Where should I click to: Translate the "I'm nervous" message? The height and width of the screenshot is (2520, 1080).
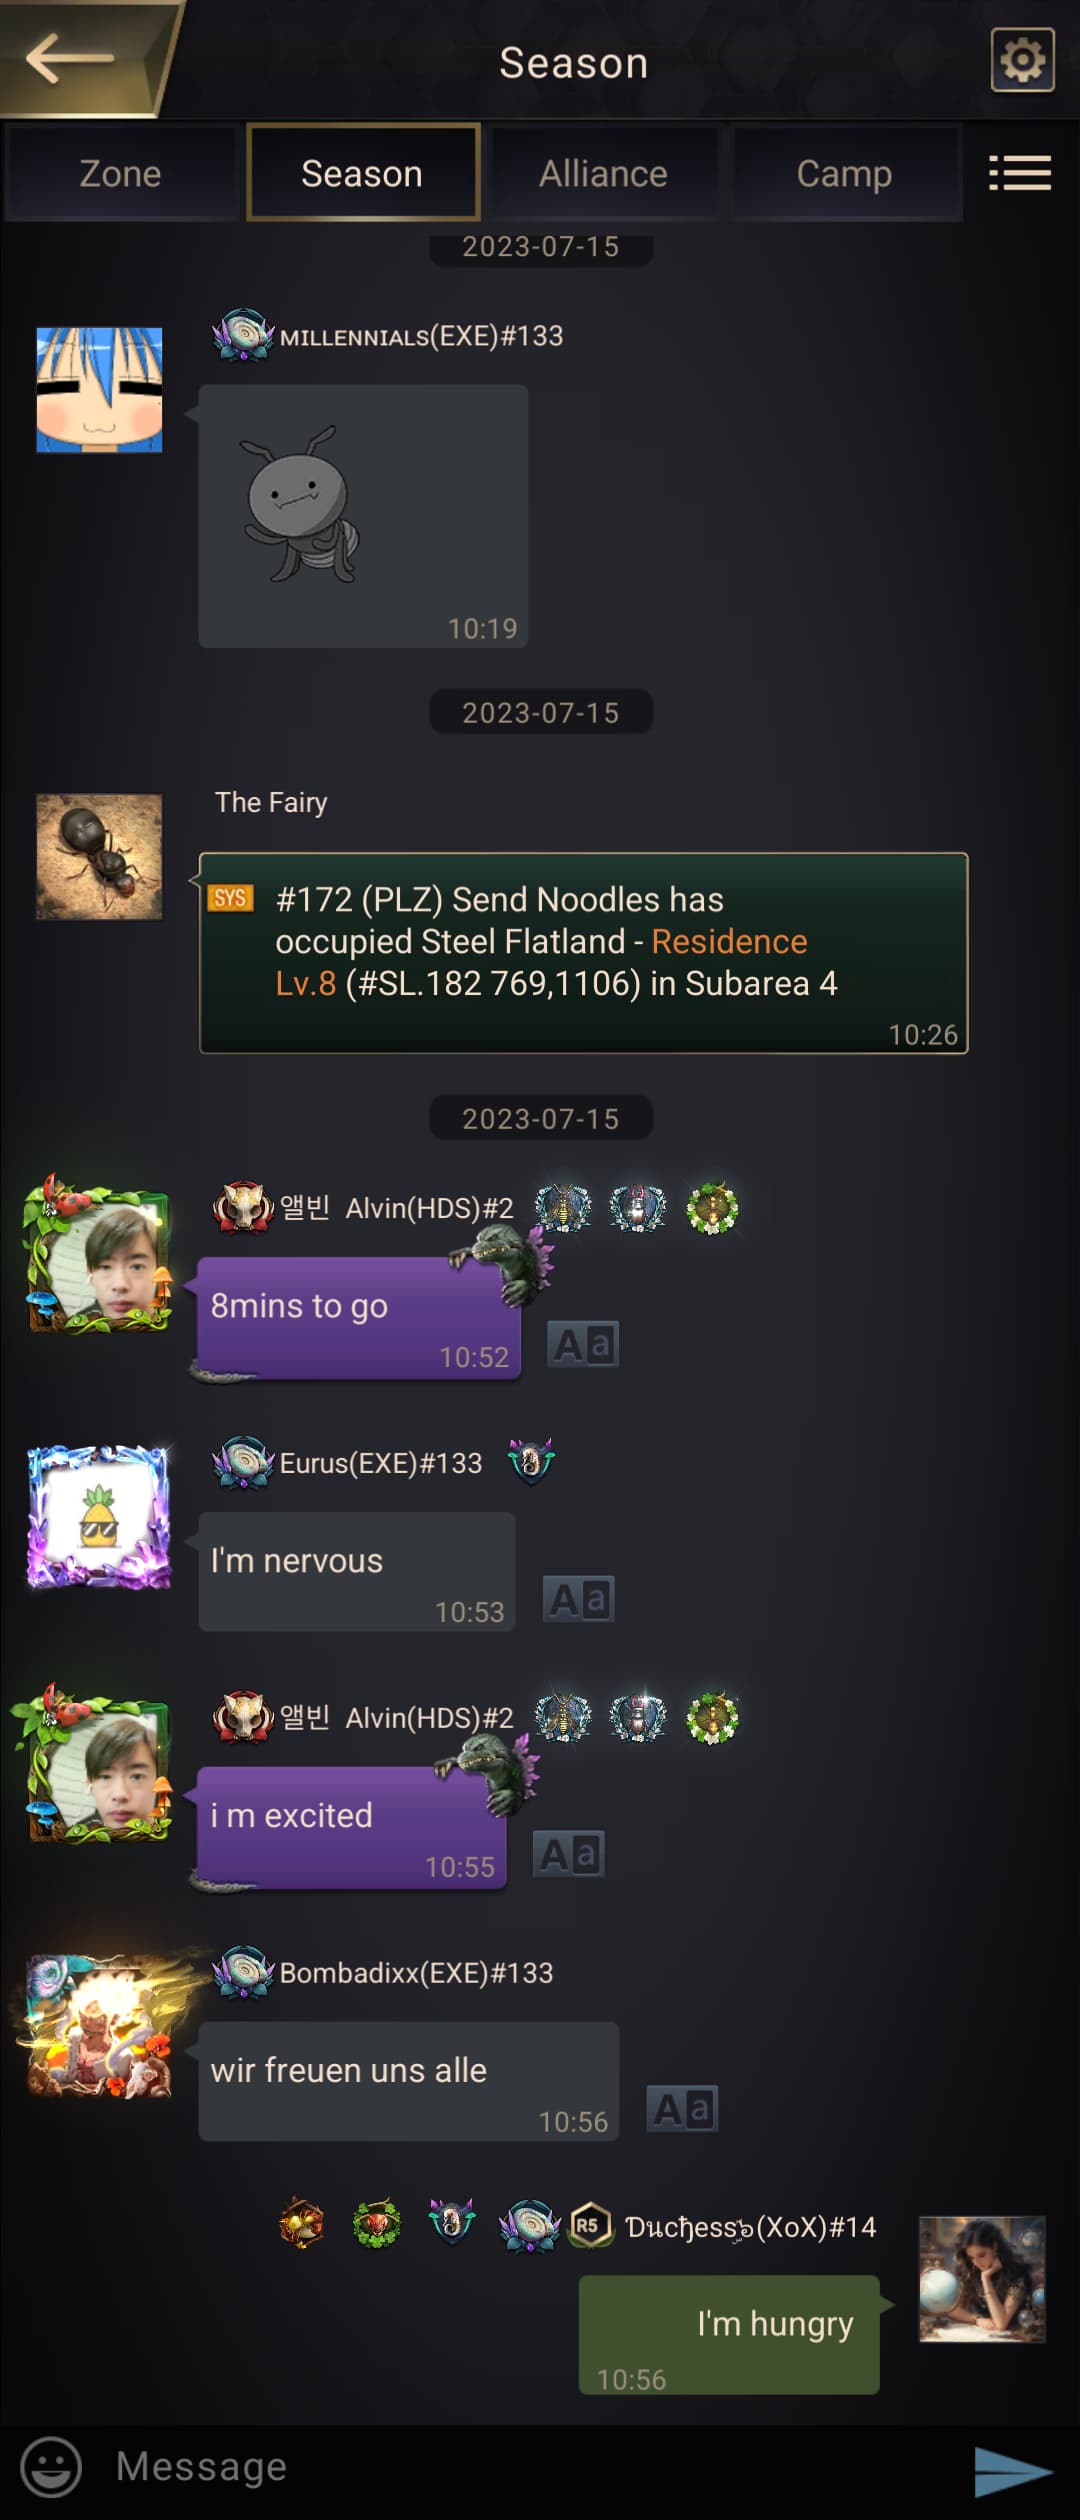point(578,1598)
